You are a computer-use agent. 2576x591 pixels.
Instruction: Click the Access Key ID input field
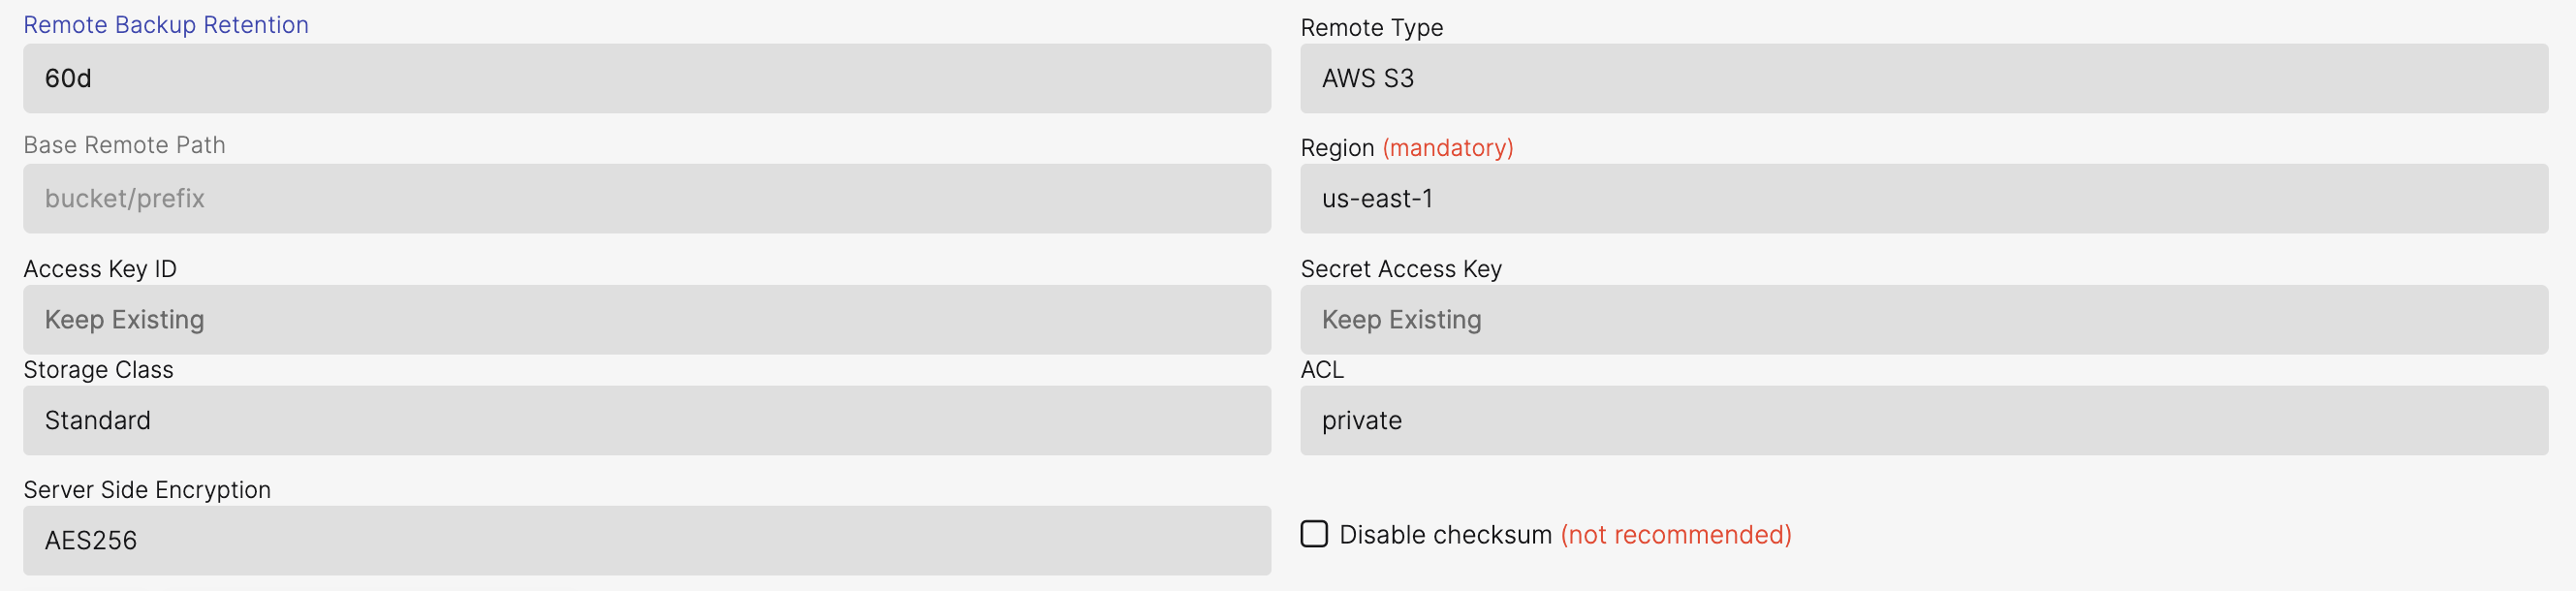click(646, 320)
